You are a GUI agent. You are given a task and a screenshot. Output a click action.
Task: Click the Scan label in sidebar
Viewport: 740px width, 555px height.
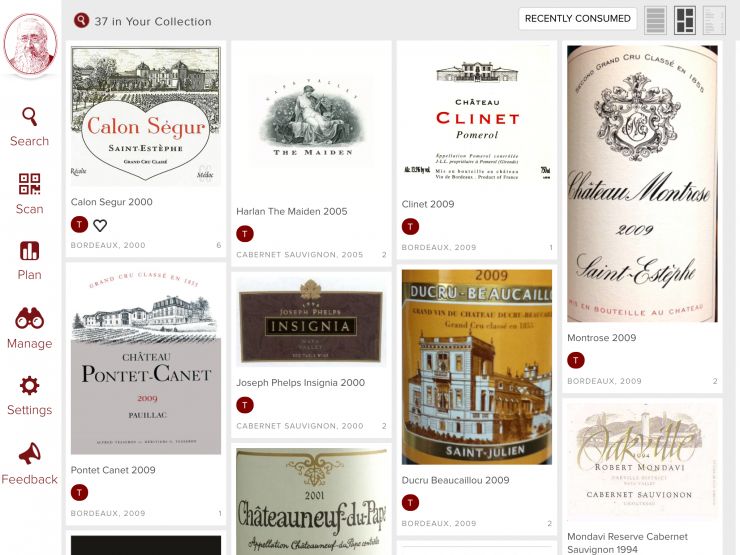pyautogui.click(x=29, y=209)
